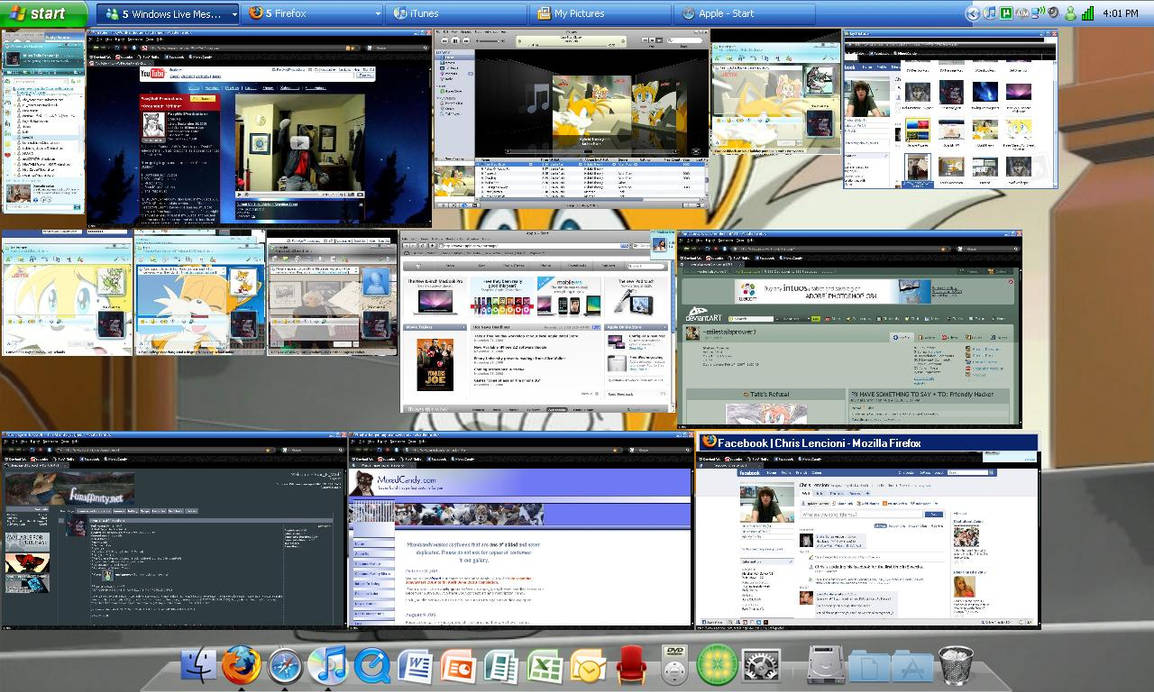Screen dimensions: 1154x692
Task: Open the Windows Start menu
Action: pyautogui.click(x=43, y=13)
